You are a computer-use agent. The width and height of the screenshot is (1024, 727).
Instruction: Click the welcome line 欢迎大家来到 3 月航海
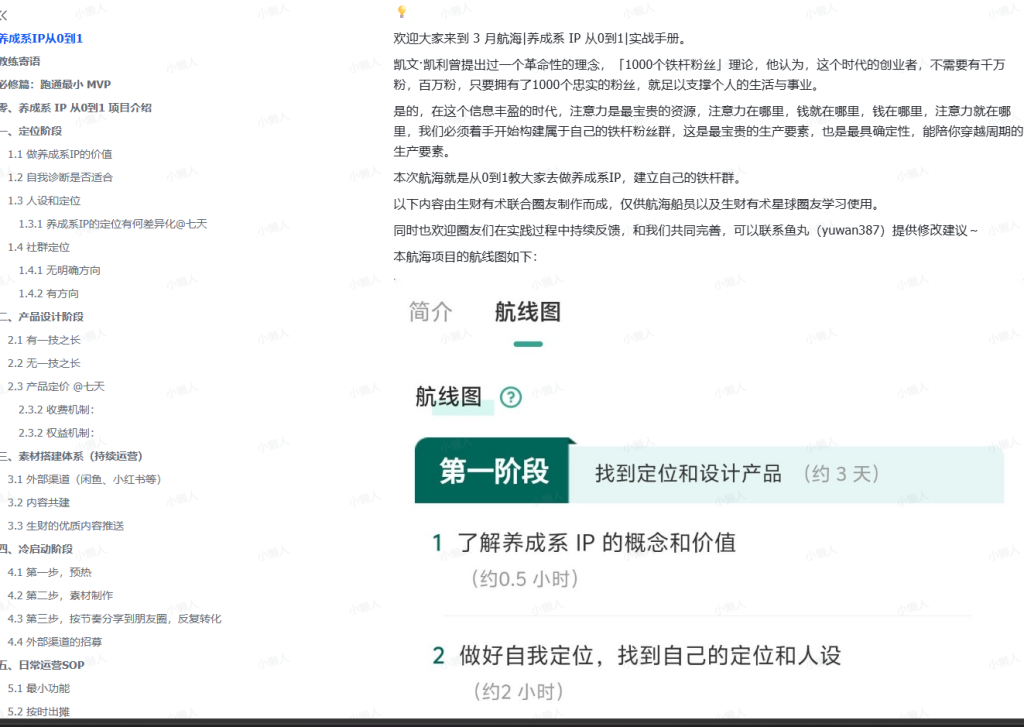tap(541, 39)
